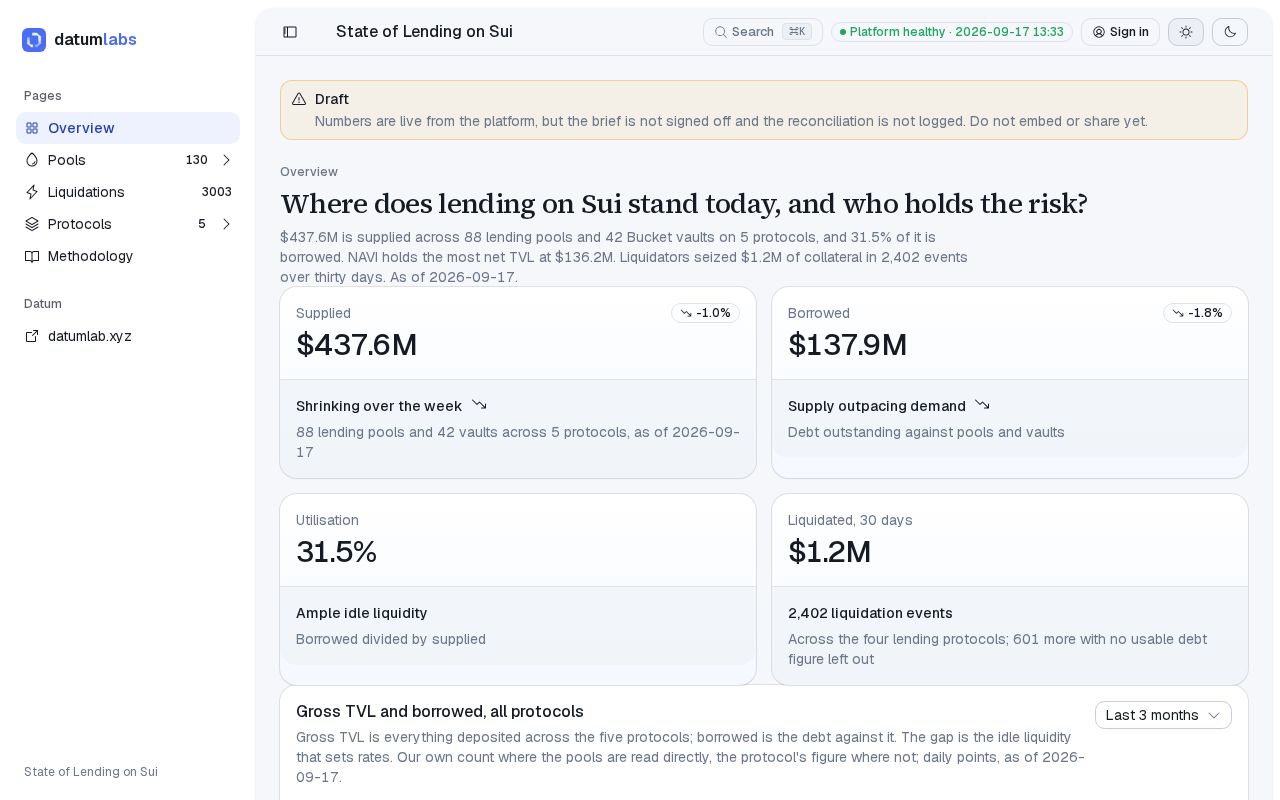The width and height of the screenshot is (1280, 800).
Task: Toggle the sidebar panel icon
Action: [290, 32]
